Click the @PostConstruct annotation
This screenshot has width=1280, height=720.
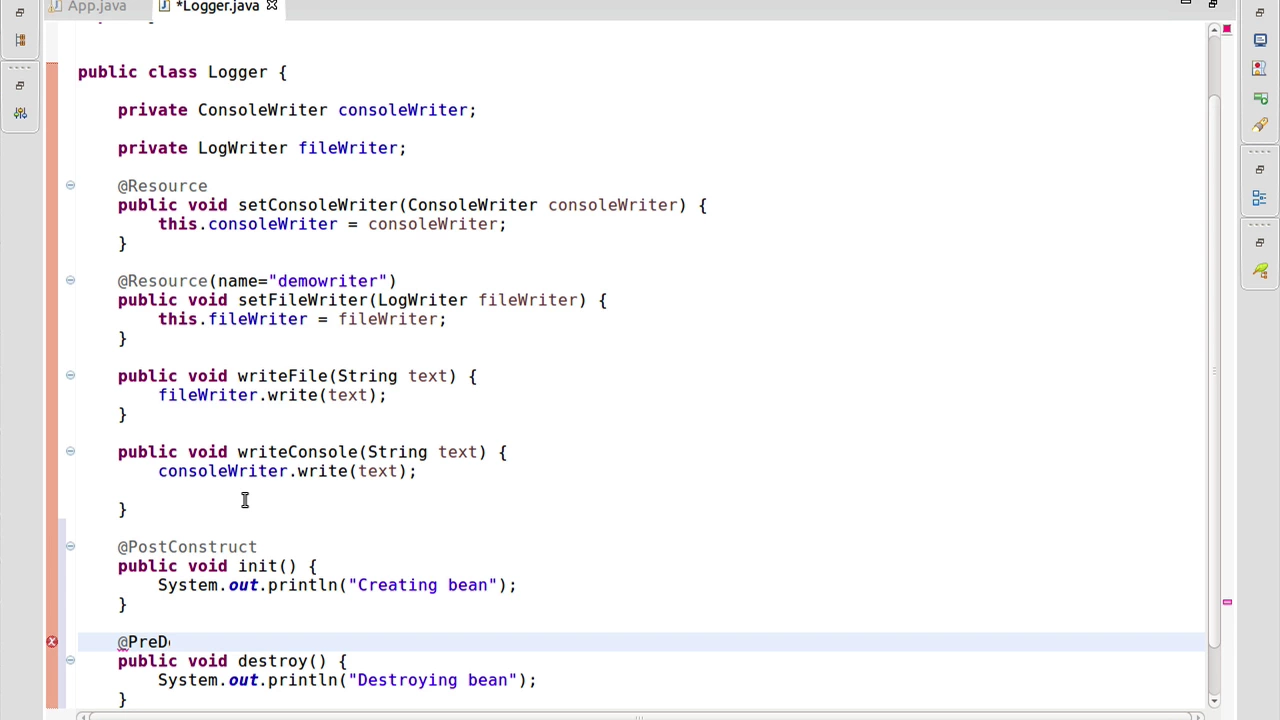pyautogui.click(x=187, y=547)
